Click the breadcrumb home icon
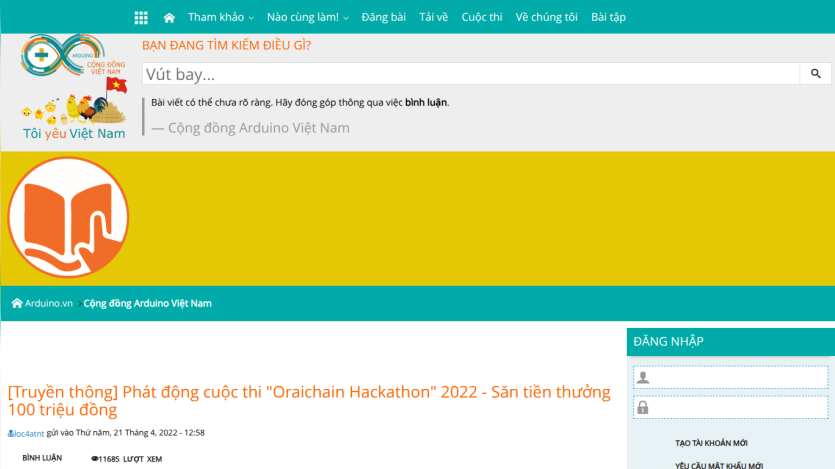Viewport: 835px width, 469px height. click(x=17, y=303)
